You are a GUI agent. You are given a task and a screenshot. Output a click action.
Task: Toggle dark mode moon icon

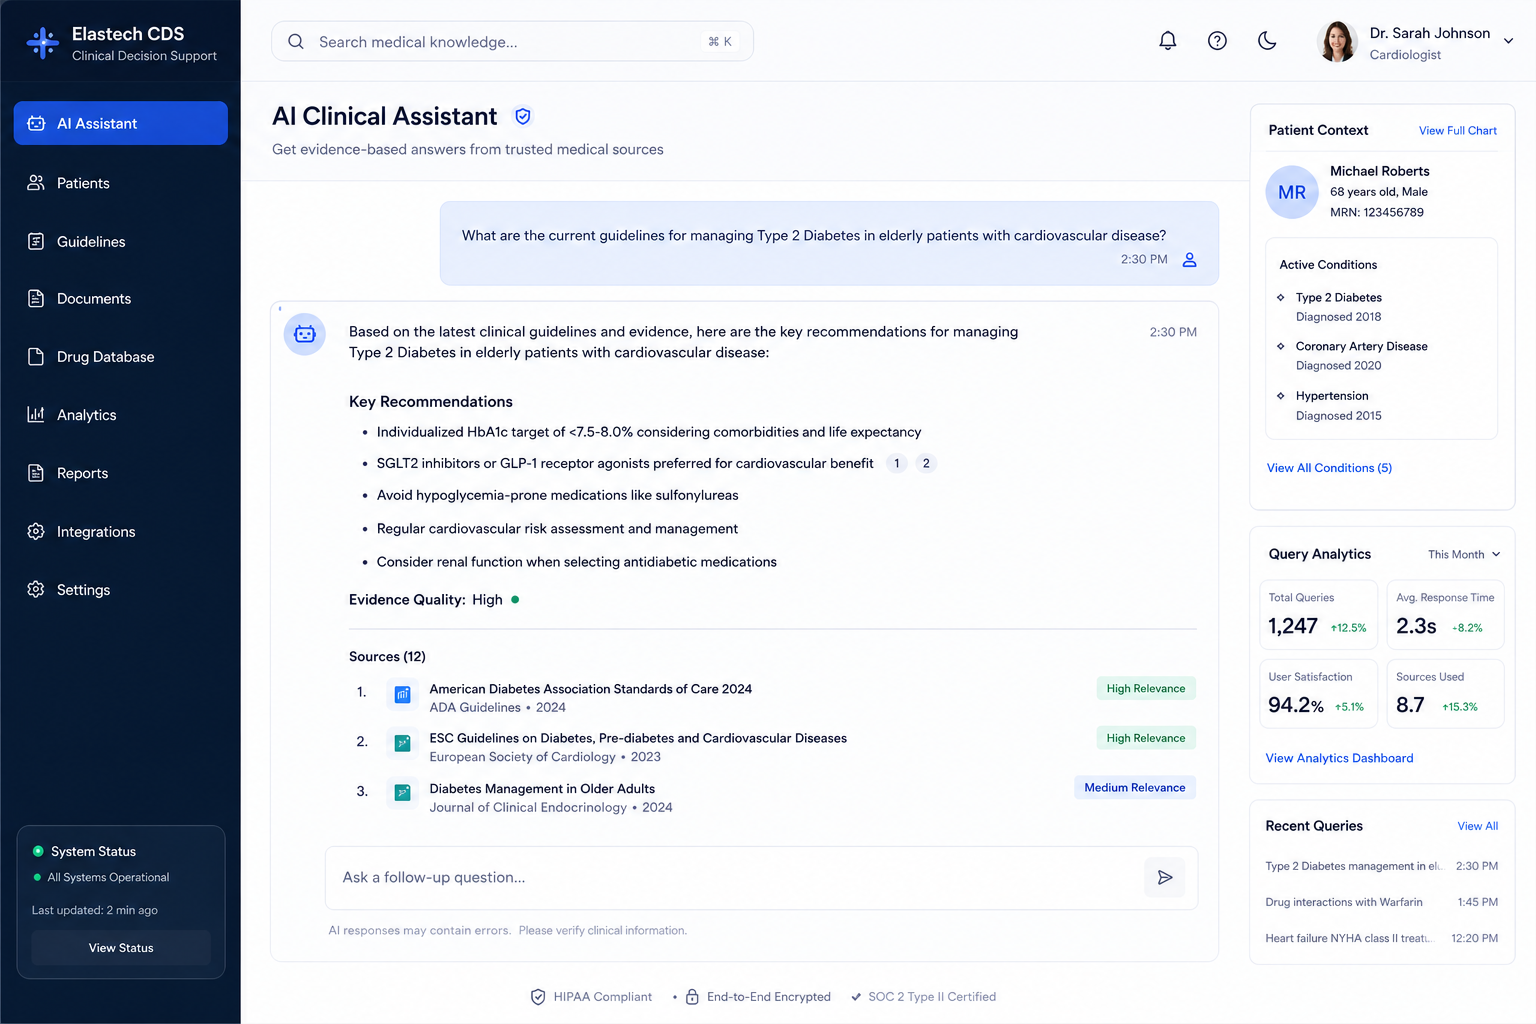(1267, 41)
